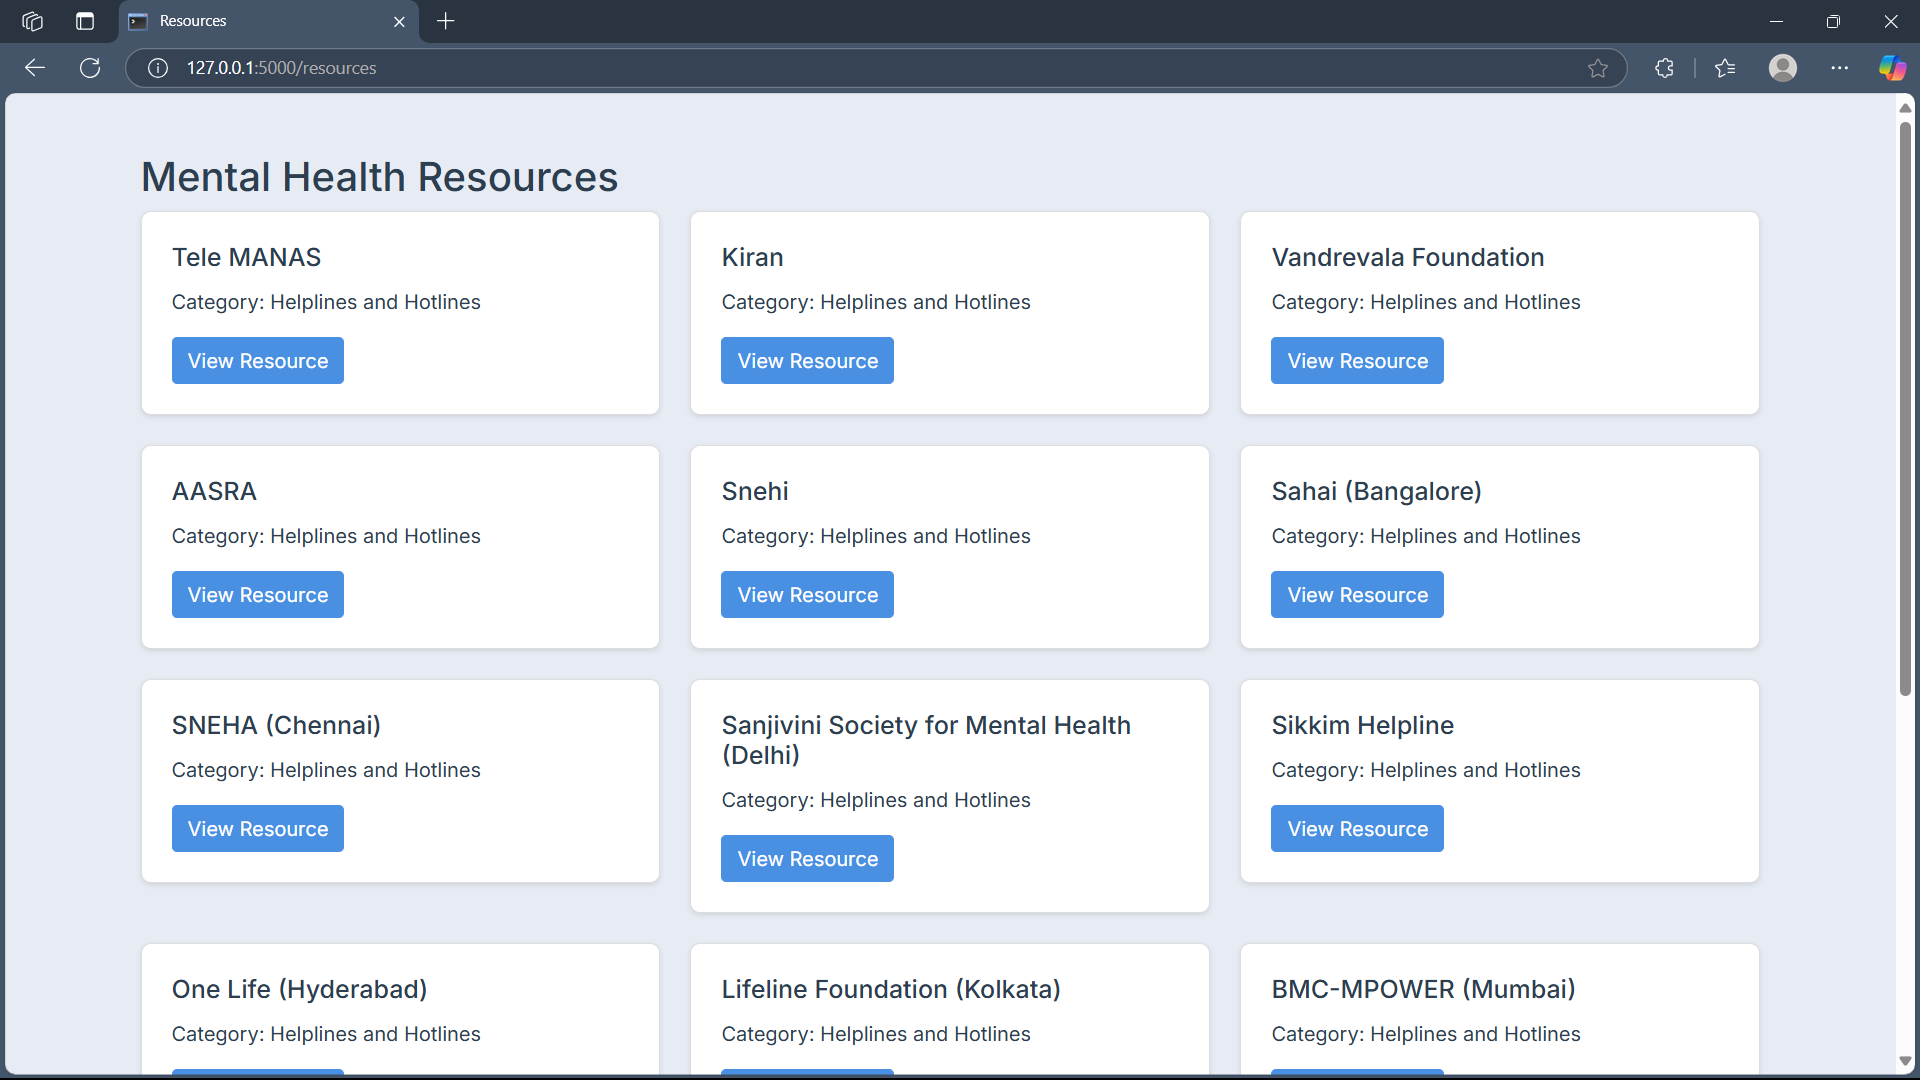Open the tab actions menu icon
The width and height of the screenshot is (1920, 1080).
coord(85,21)
